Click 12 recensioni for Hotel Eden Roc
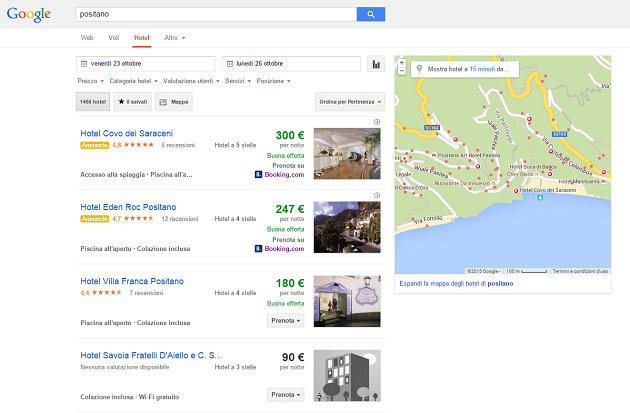 180,219
